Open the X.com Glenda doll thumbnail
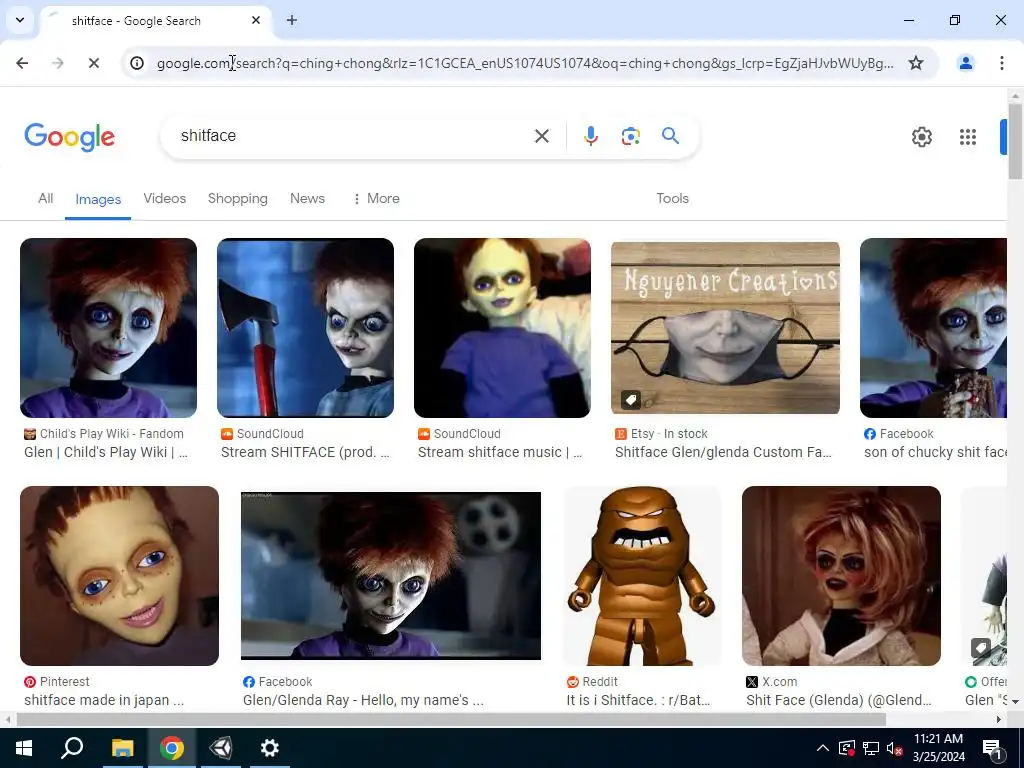 [841, 576]
